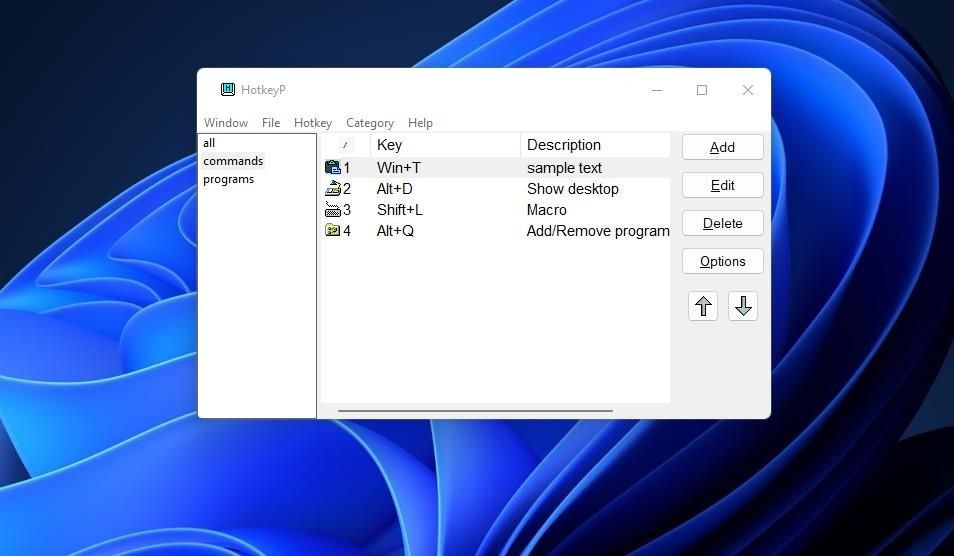Click the horizontal scrollbar under the hotkey list
This screenshot has height=556, width=954.
point(475,411)
